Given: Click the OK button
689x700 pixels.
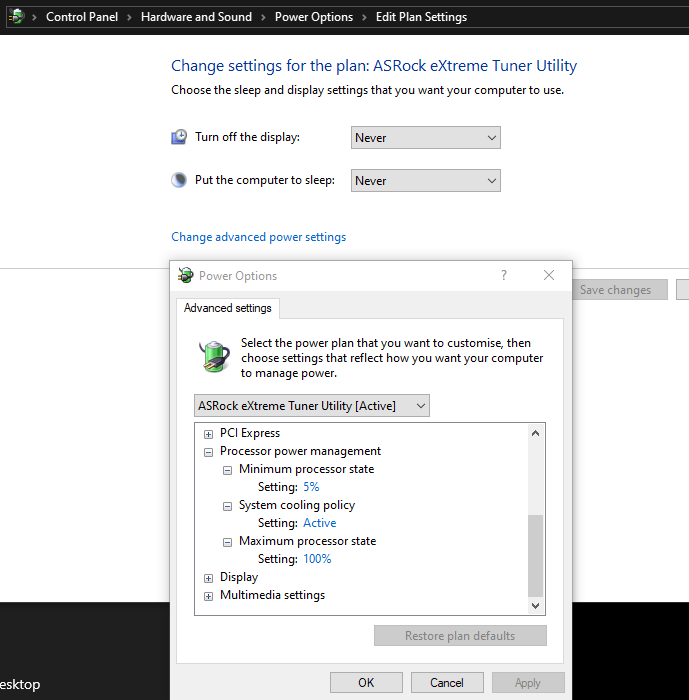Looking at the screenshot, I should (x=366, y=683).
